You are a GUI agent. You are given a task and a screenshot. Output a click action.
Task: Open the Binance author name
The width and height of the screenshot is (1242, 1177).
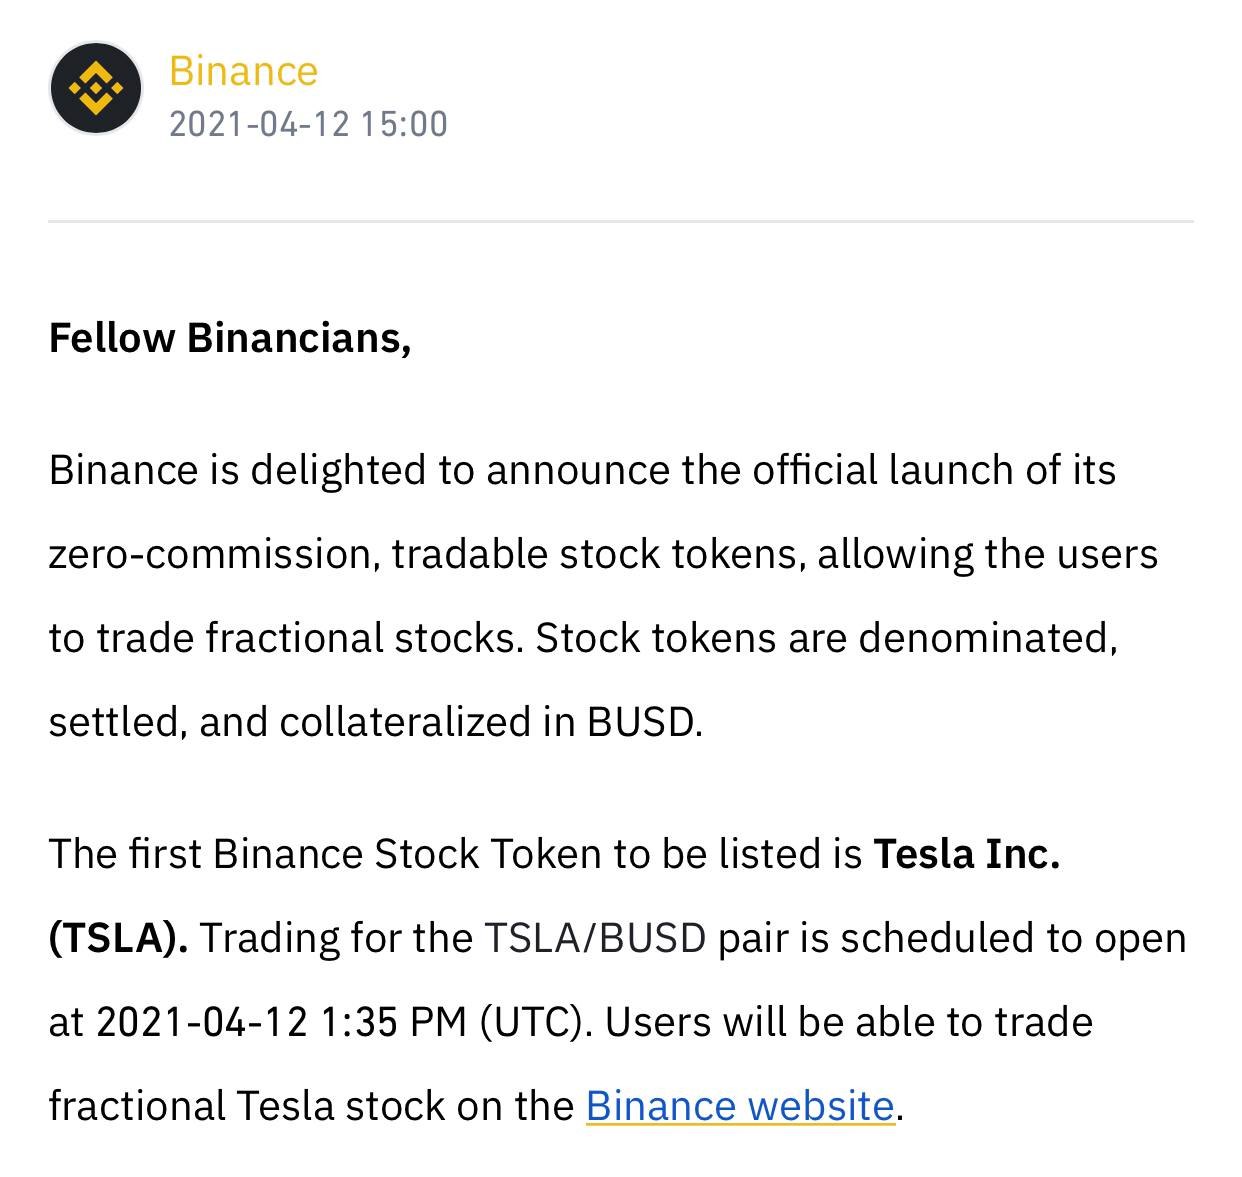(243, 71)
